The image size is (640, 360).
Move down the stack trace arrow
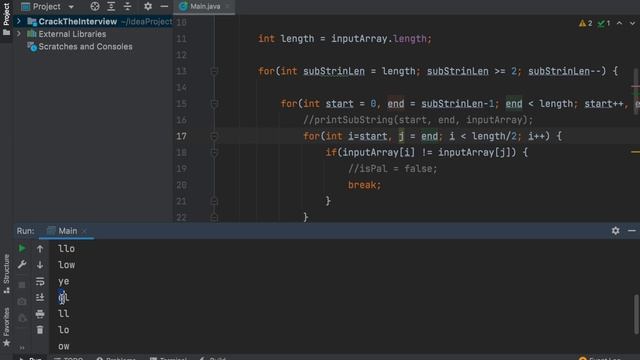point(40,265)
